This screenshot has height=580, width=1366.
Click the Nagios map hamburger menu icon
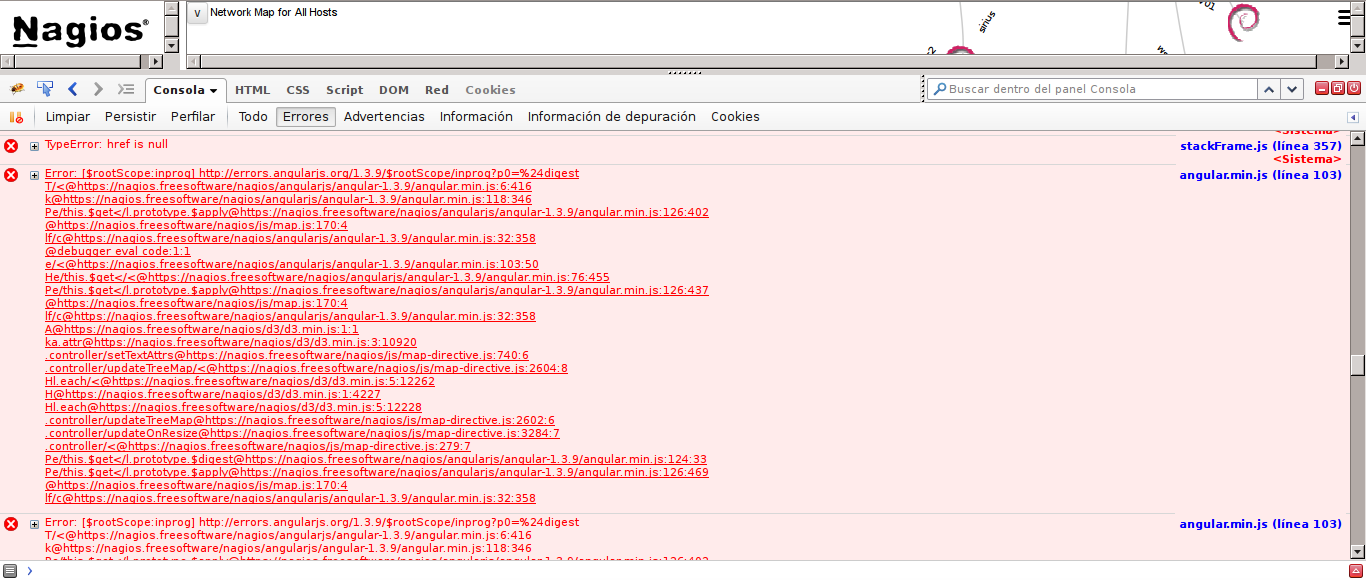pos(1345,16)
